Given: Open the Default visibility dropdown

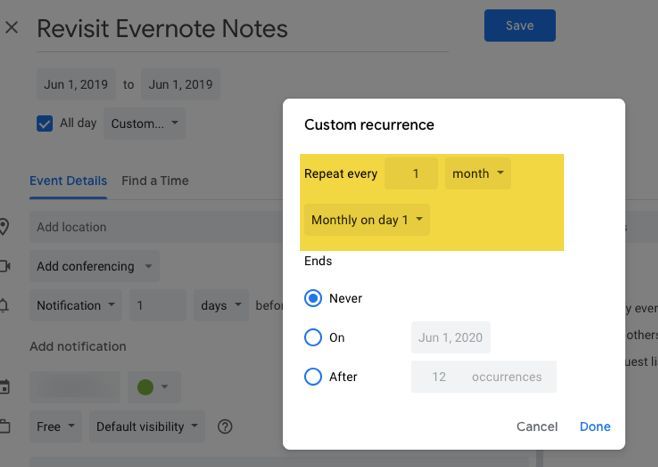Looking at the screenshot, I should [x=147, y=427].
